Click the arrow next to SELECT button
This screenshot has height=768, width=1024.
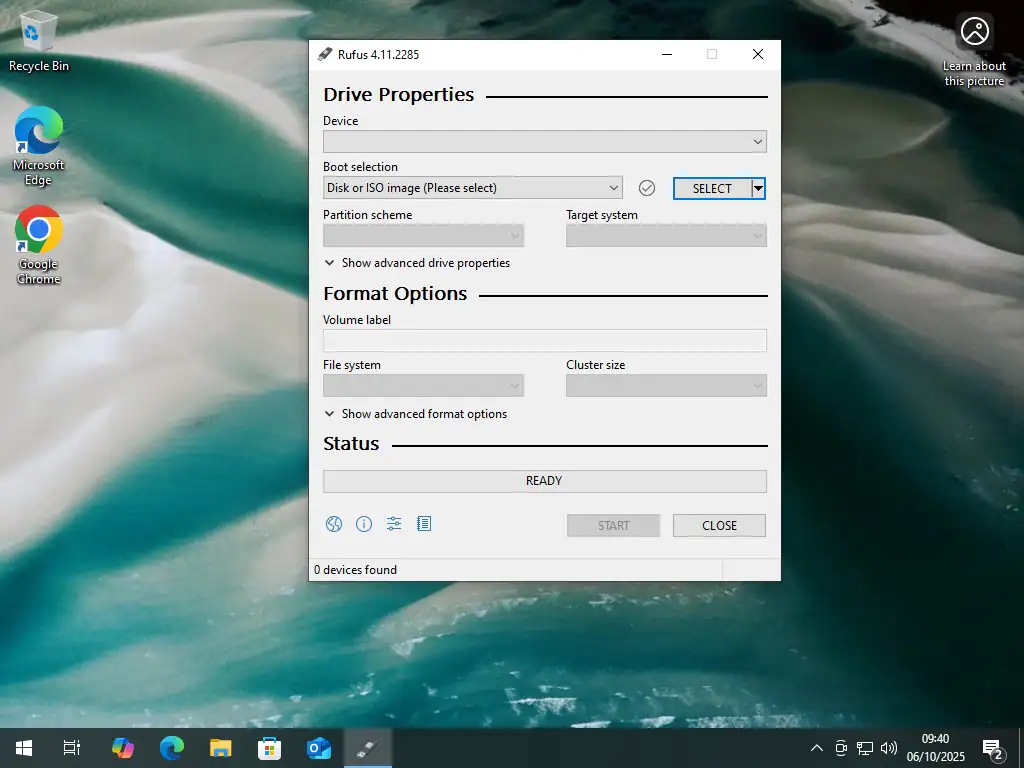(x=759, y=188)
